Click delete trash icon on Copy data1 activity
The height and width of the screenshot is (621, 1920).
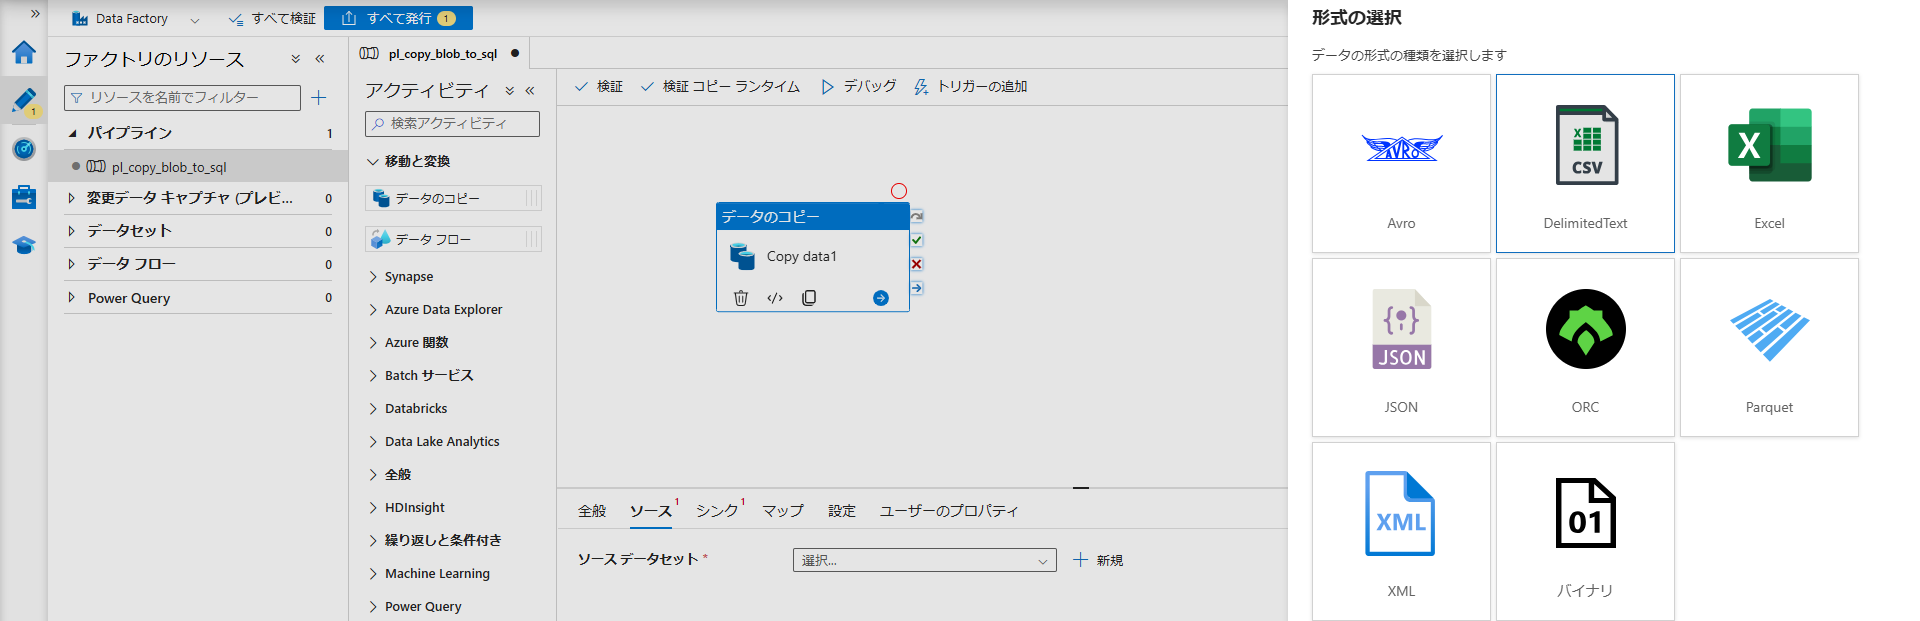point(741,298)
